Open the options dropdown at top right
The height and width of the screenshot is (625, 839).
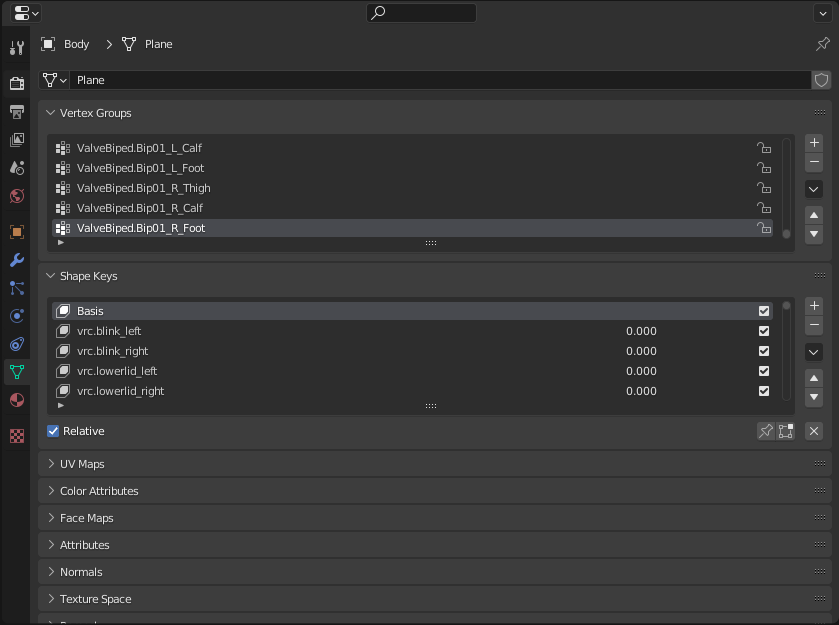click(x=822, y=13)
